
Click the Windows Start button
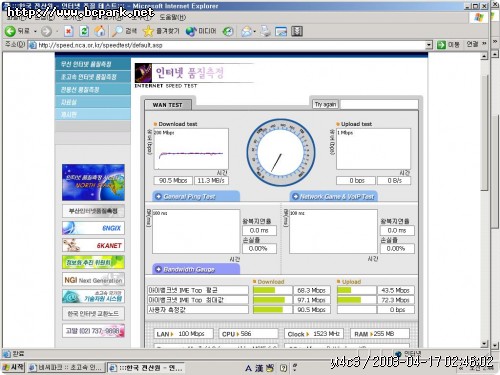click(13, 367)
